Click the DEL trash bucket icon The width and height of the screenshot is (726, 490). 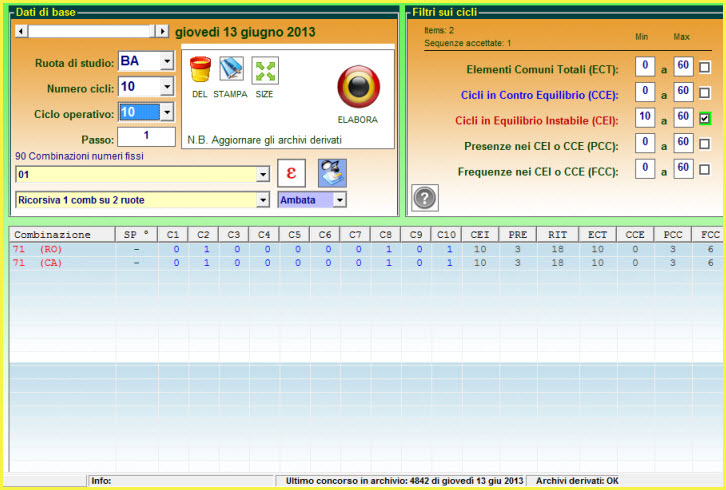point(200,69)
